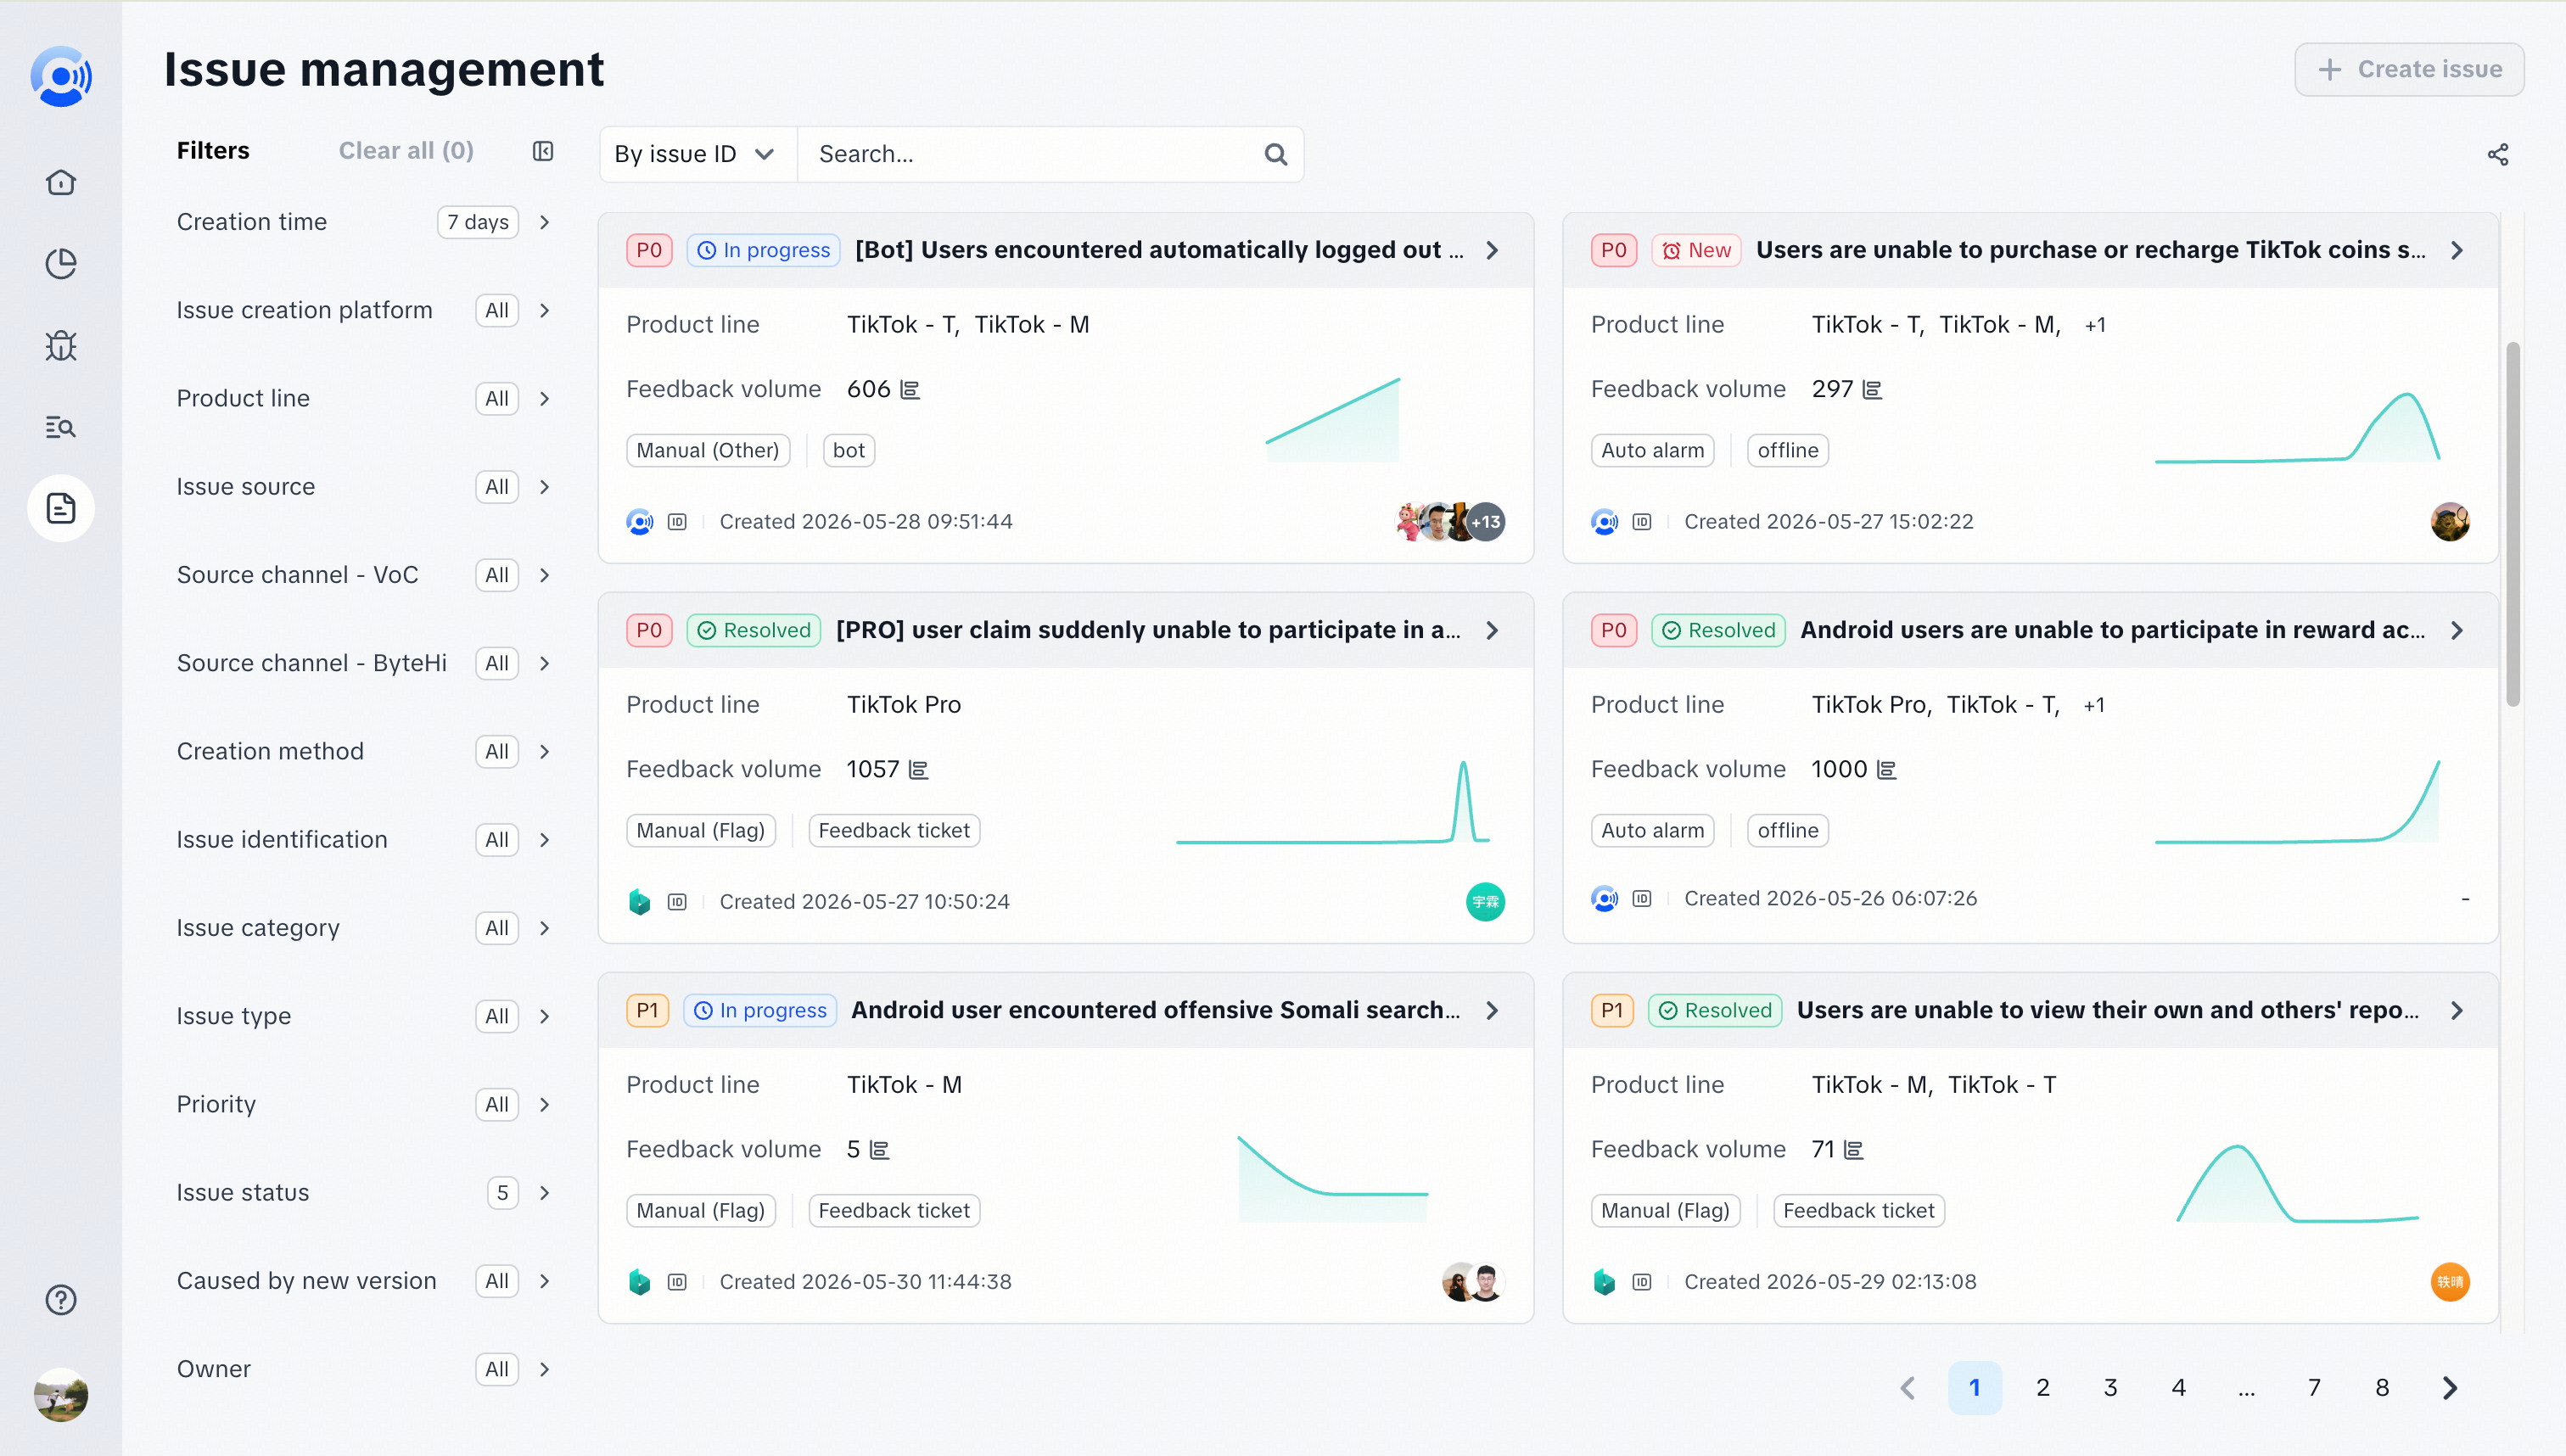Image resolution: width=2566 pixels, height=1456 pixels.
Task: Collapse the Filters panel icon
Action: [543, 151]
